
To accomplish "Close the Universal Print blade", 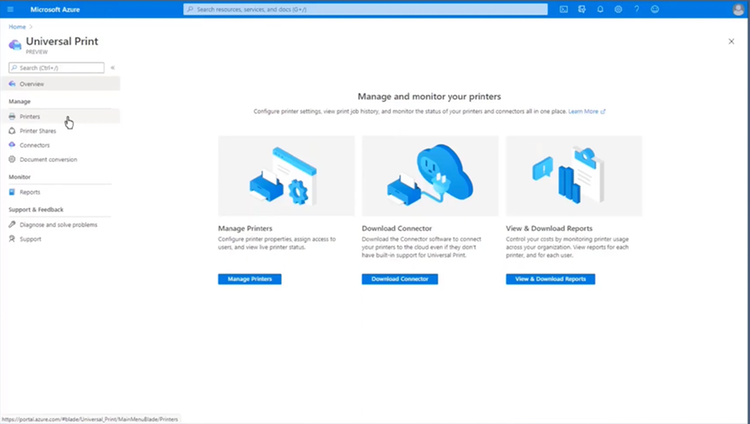I will click(731, 42).
